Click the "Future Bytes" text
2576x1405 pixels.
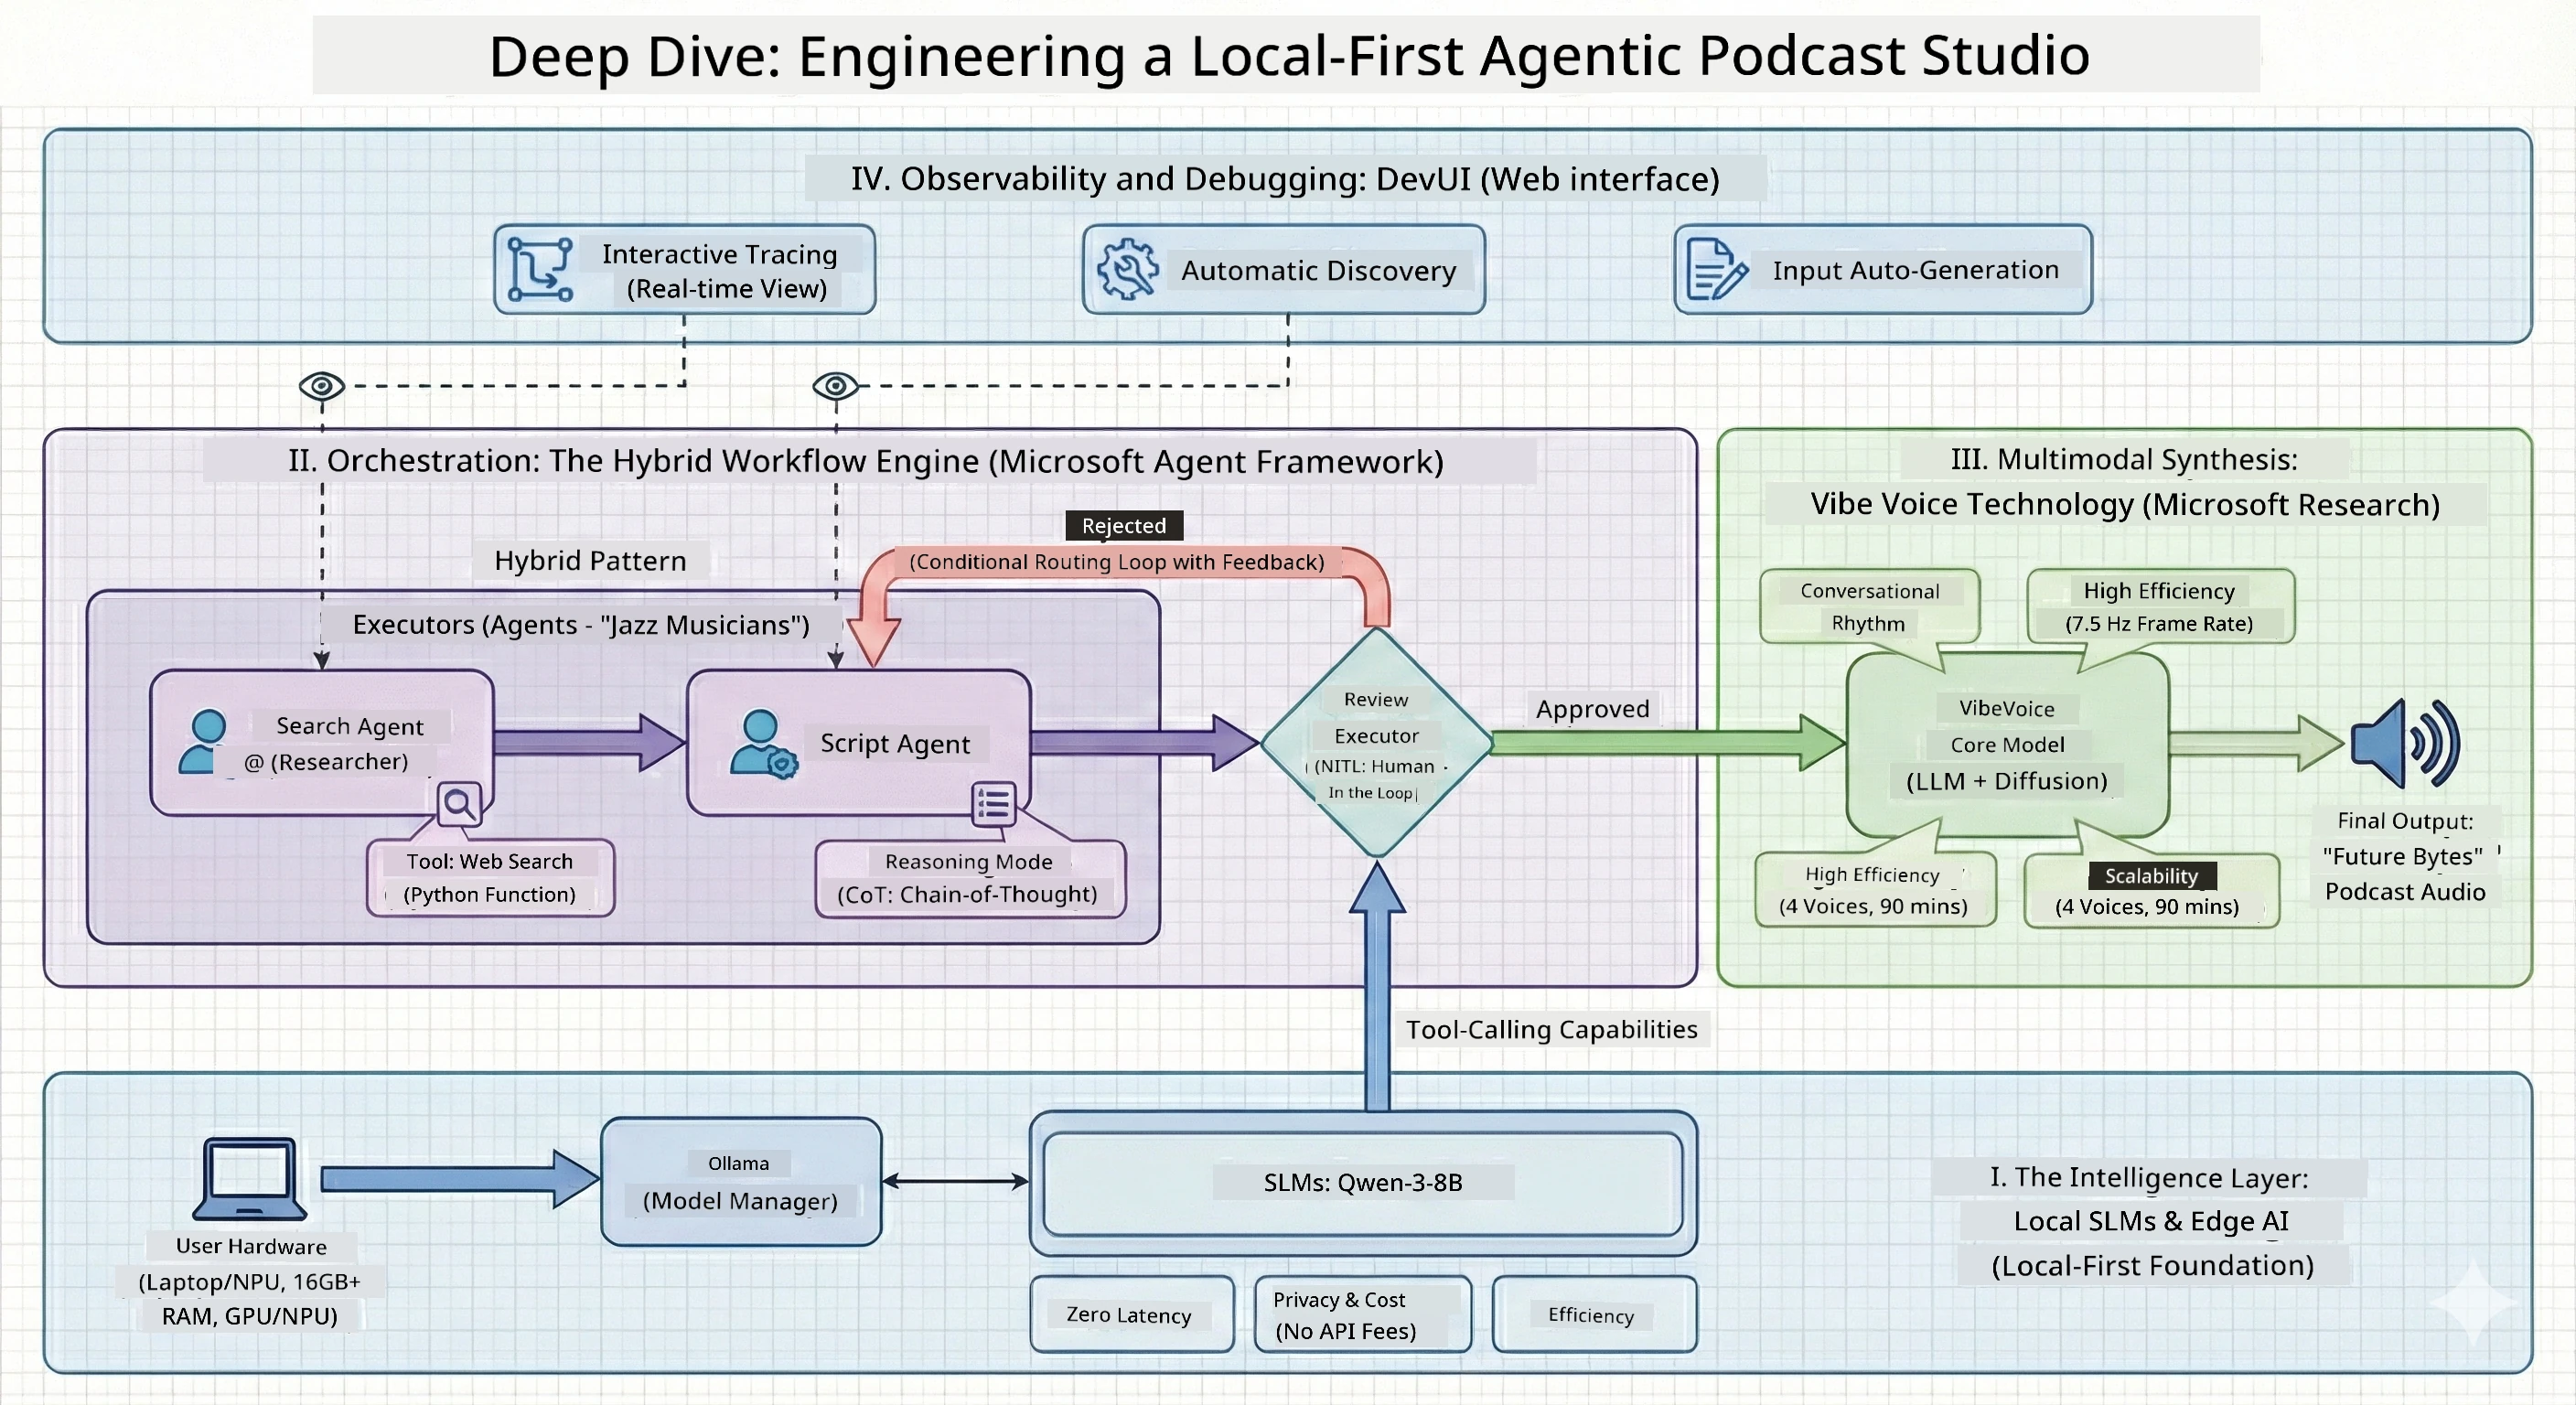(x=2402, y=857)
